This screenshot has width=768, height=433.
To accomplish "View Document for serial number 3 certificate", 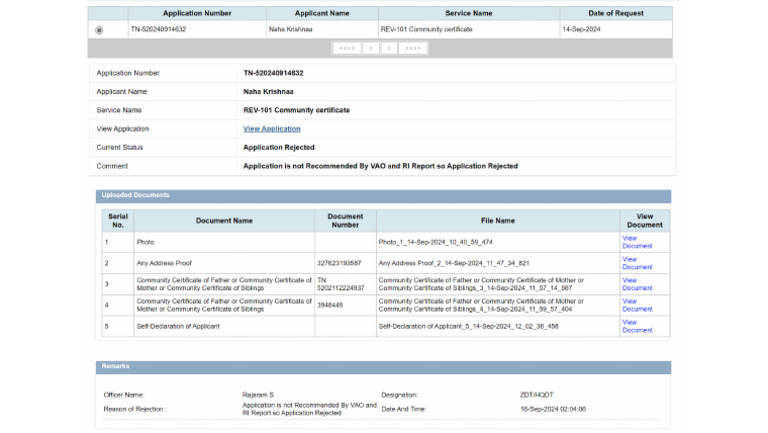I will pyautogui.click(x=637, y=284).
